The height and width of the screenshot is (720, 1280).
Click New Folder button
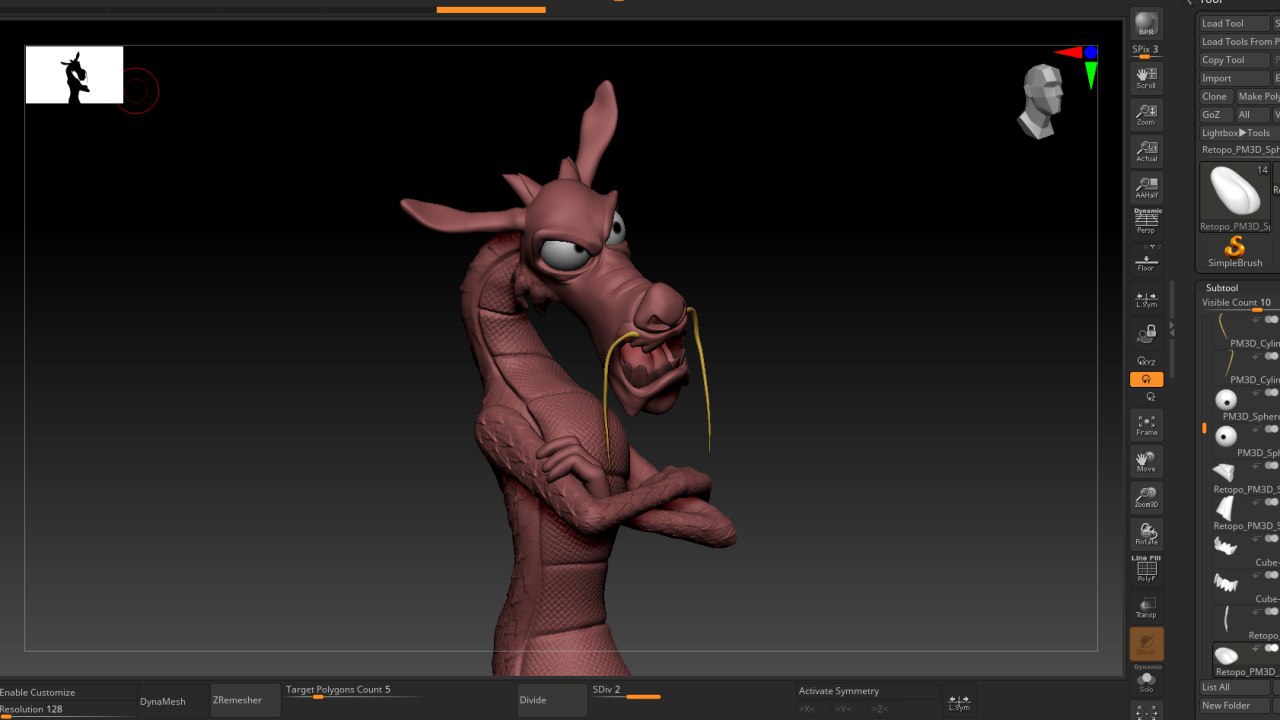click(x=1235, y=705)
